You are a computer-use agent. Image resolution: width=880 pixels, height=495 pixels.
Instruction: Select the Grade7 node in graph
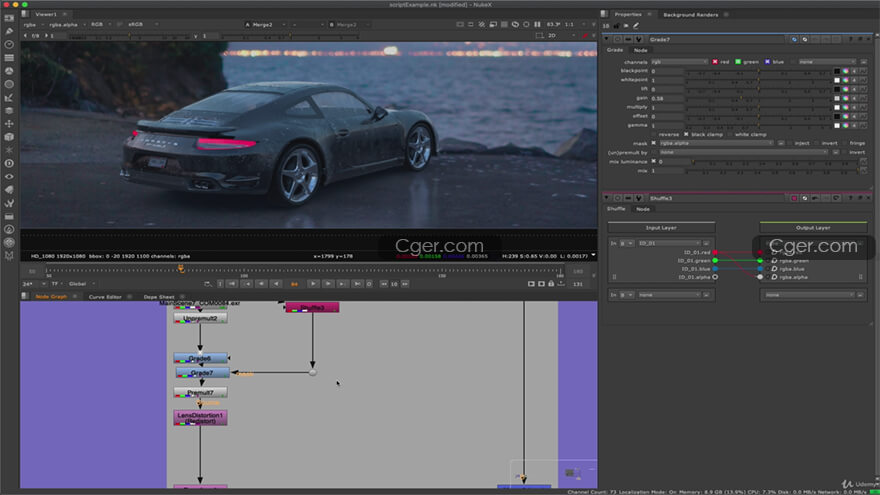pos(202,373)
